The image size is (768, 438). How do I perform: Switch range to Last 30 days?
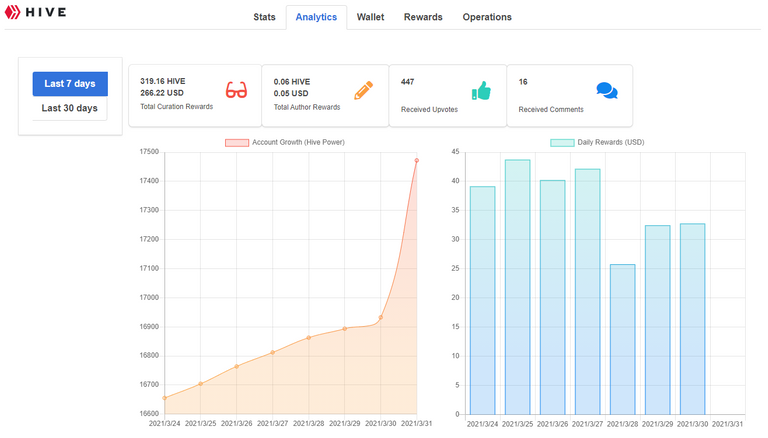[x=70, y=108]
